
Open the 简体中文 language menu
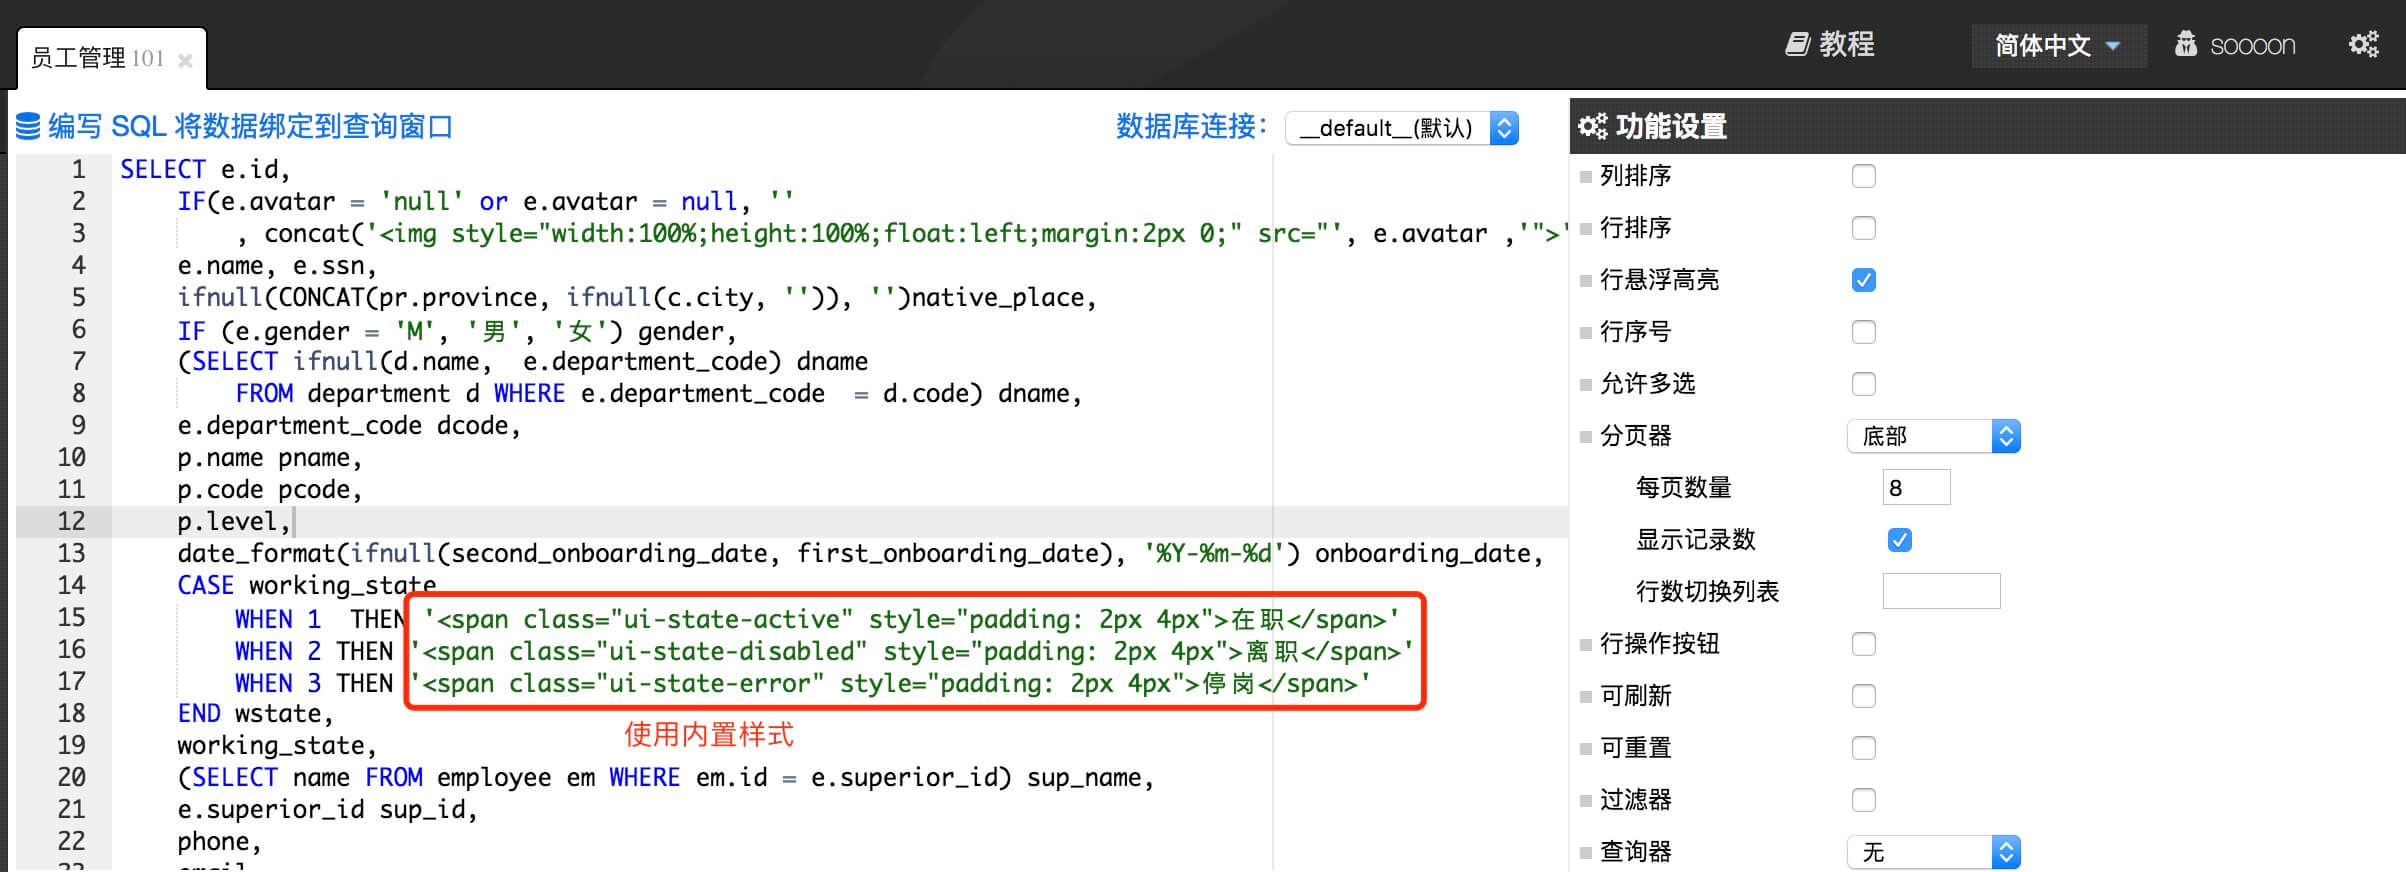tap(2057, 46)
